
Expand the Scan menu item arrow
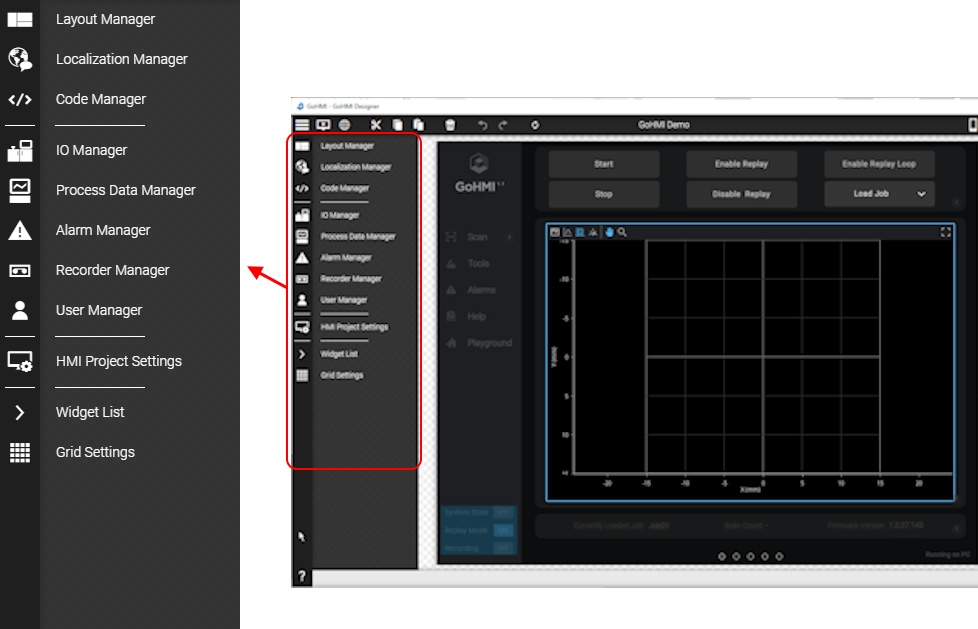click(510, 238)
